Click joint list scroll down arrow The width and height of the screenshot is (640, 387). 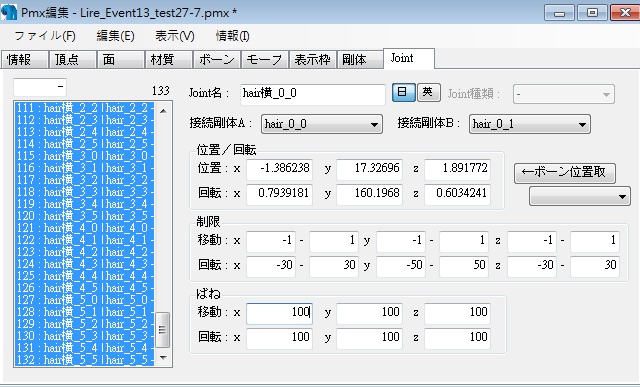(x=163, y=358)
